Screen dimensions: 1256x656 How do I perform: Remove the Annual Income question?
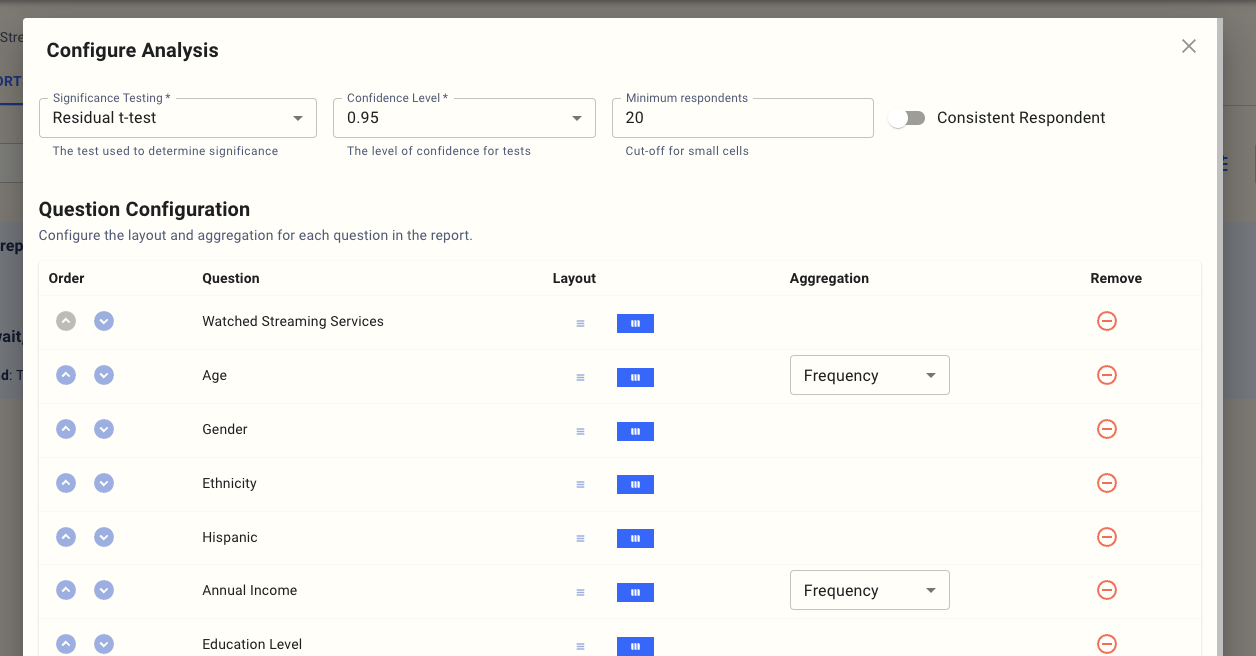[x=1106, y=590]
